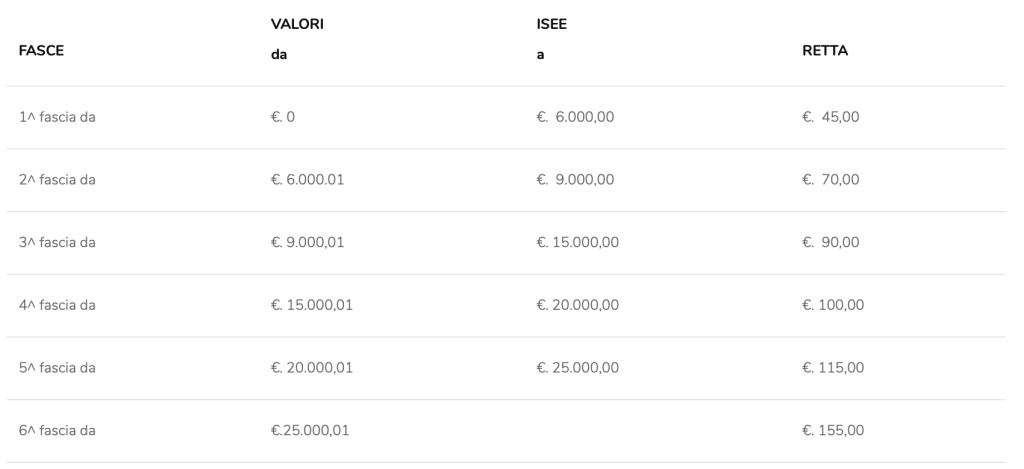Image resolution: width=1024 pixels, height=469 pixels.
Task: Click the €.25.000,01 starting value
Action: pos(310,430)
